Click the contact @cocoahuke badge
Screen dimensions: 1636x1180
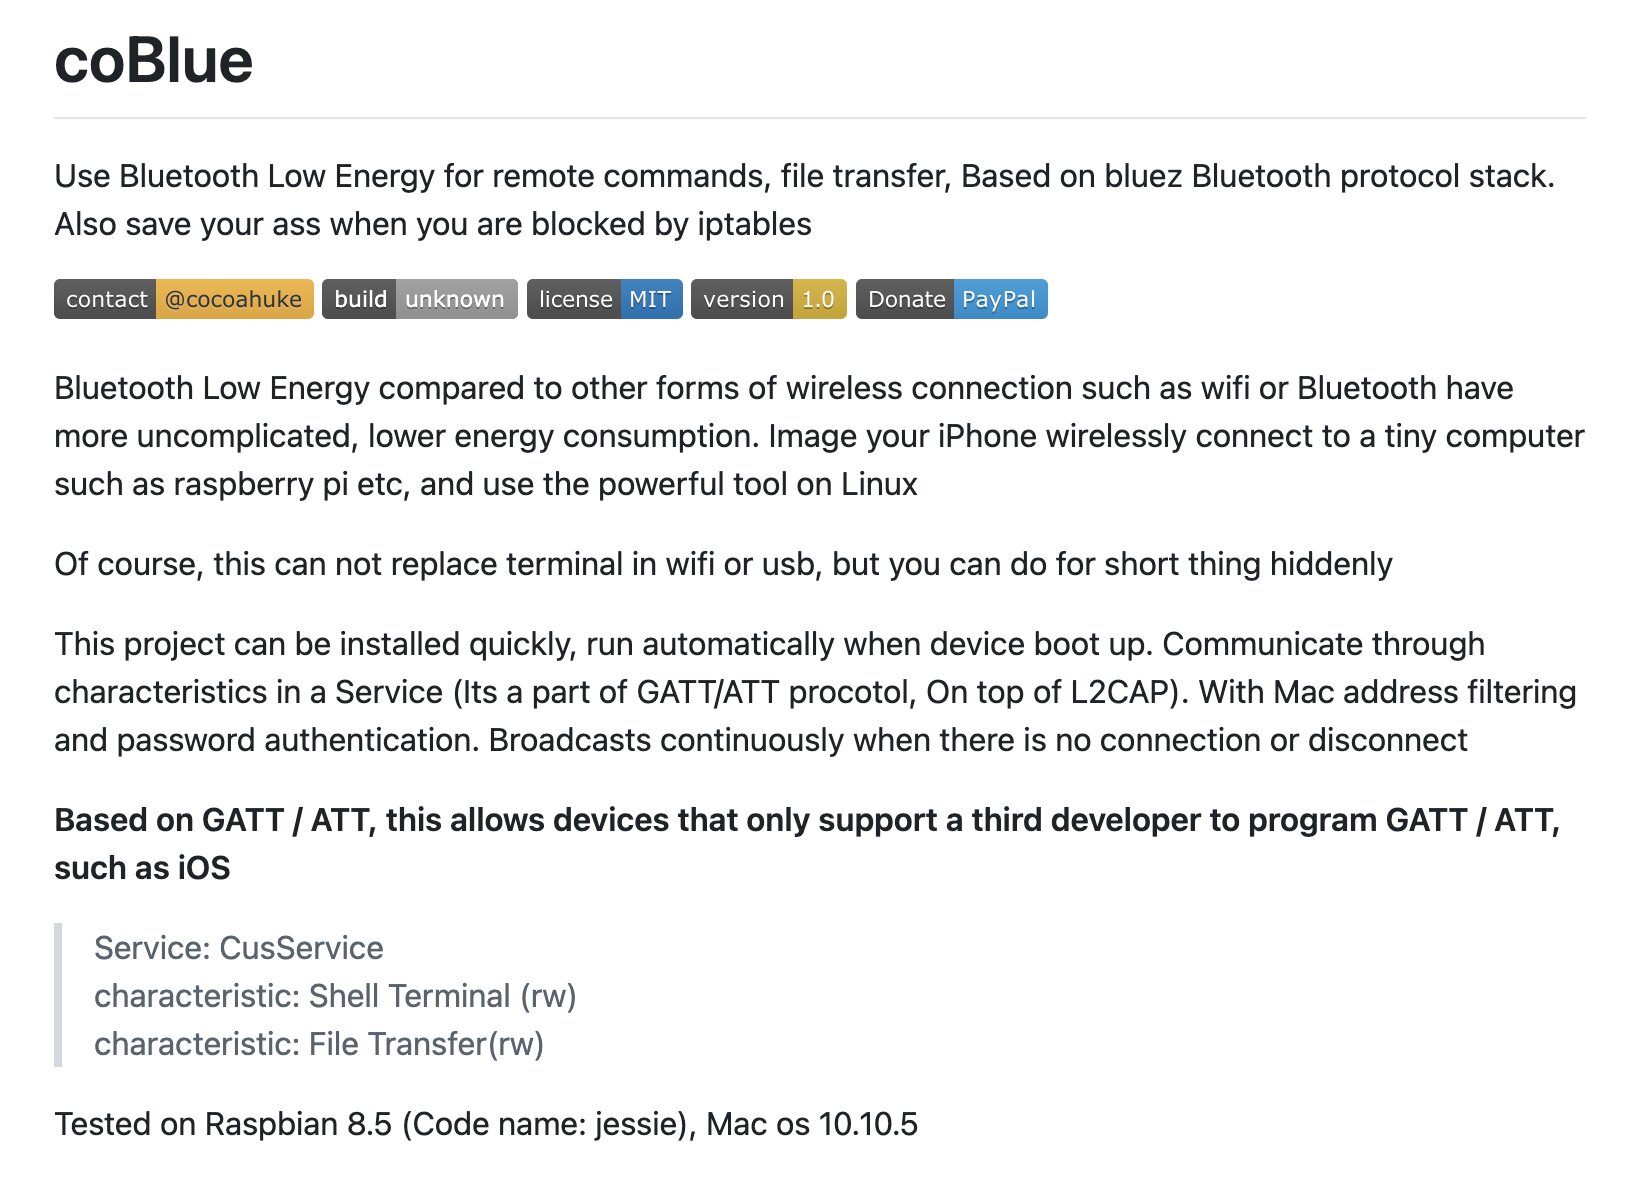tap(184, 299)
